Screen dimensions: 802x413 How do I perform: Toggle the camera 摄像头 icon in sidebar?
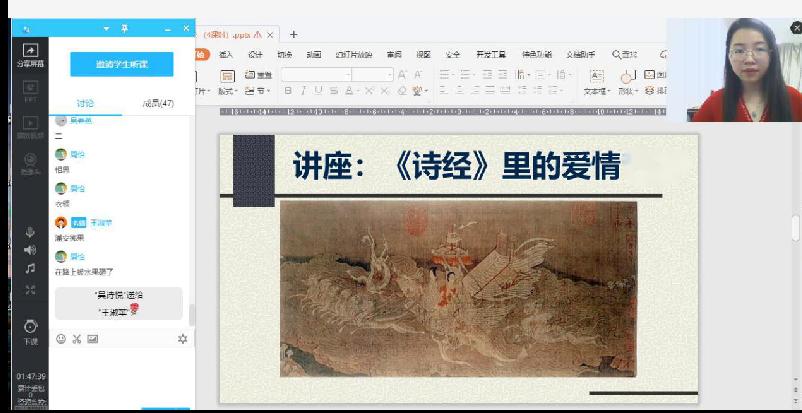(x=30, y=164)
